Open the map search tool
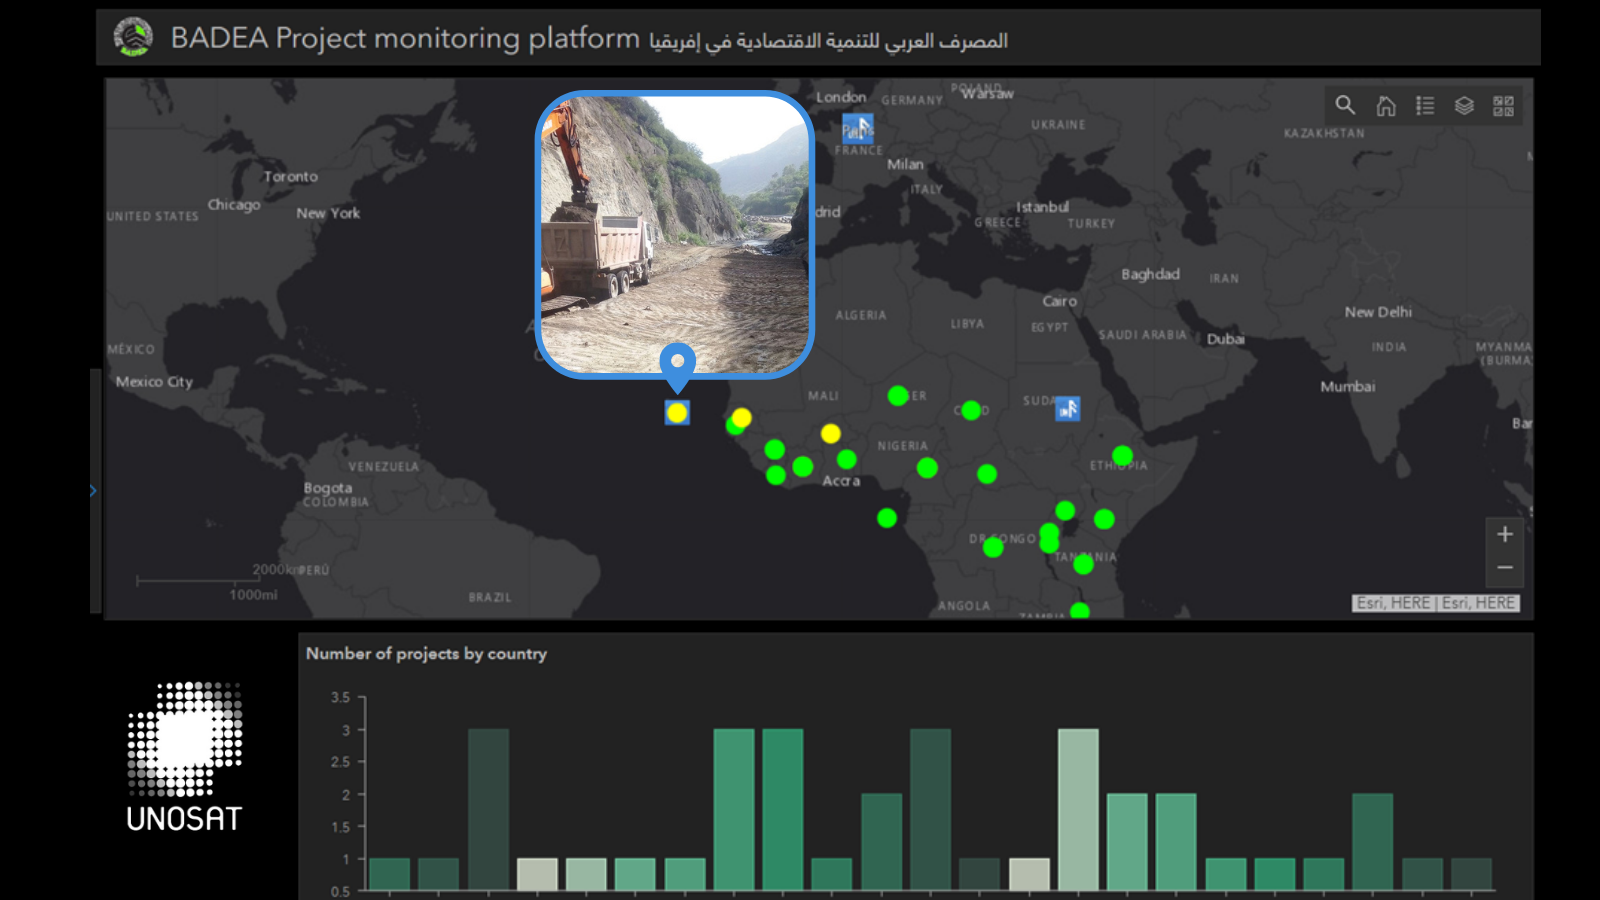Screen dimensions: 1600x900 pos(1345,105)
